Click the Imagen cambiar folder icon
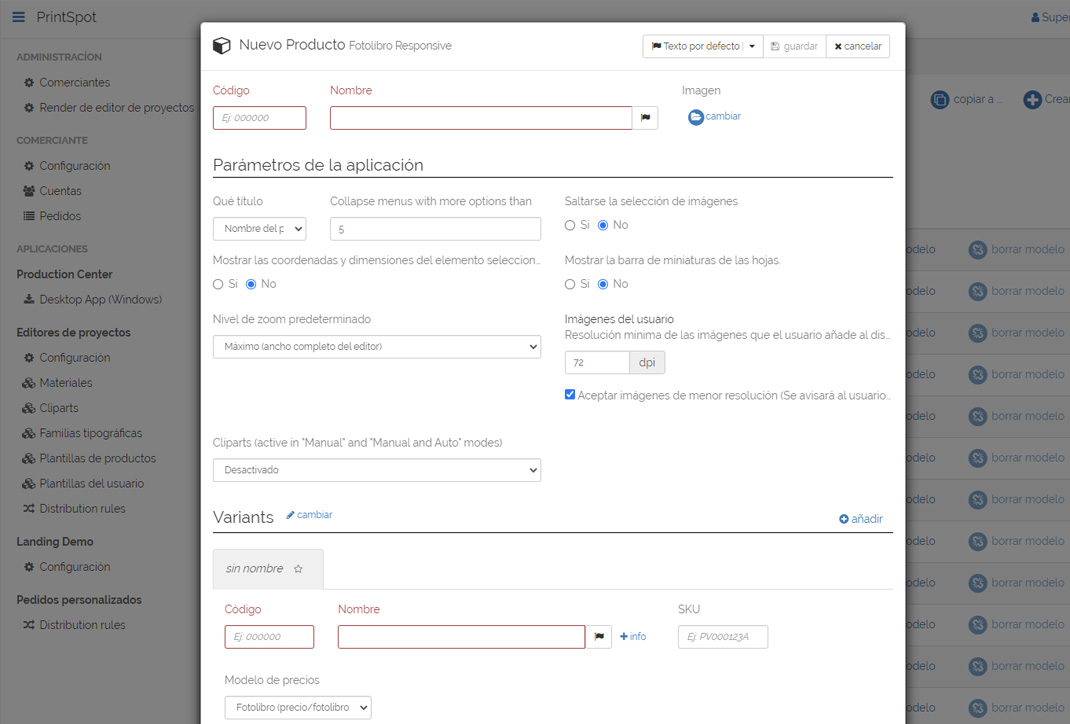Screen dimensions: 1070x724 695,117
